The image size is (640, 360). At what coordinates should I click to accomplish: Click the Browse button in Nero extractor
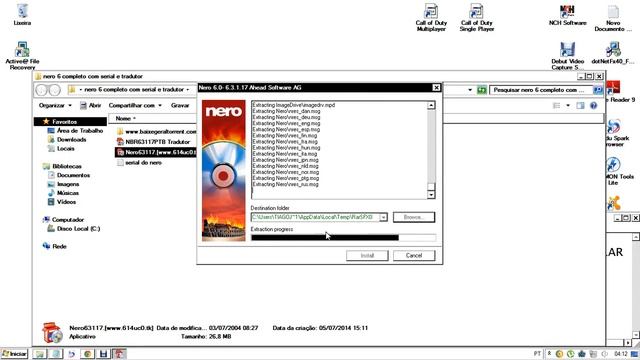(x=414, y=217)
